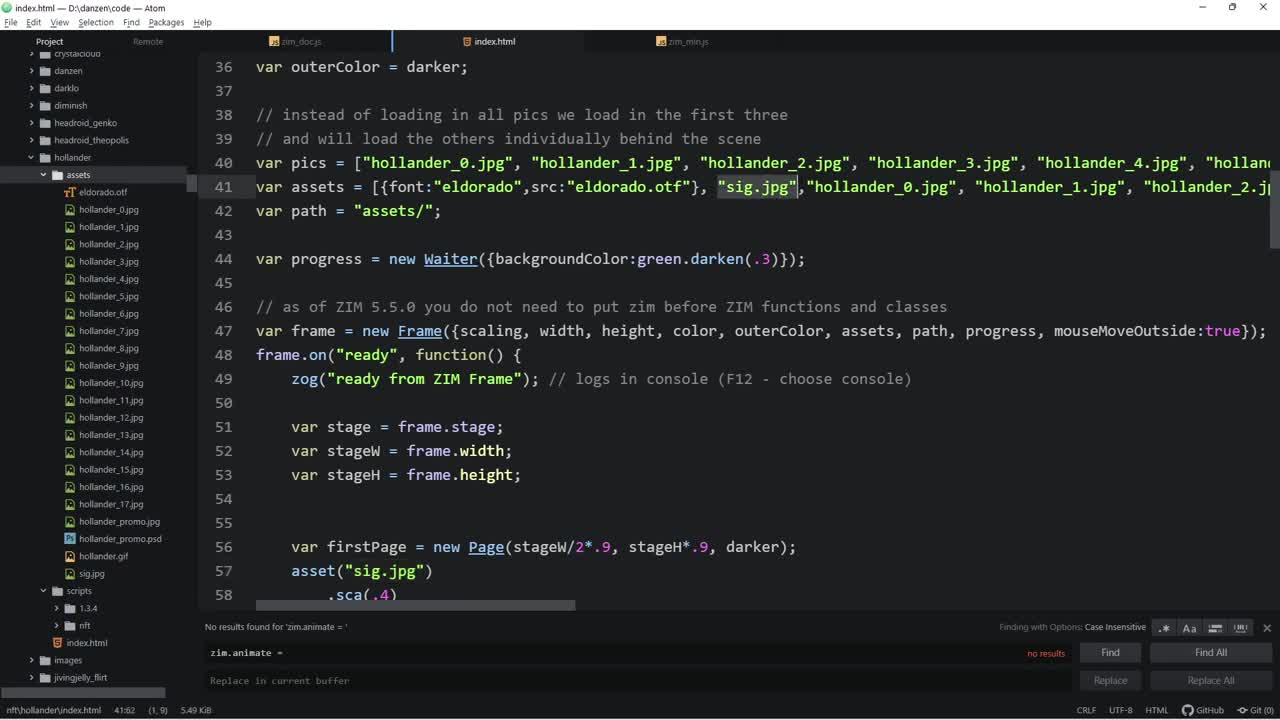Switch to the zim_min.js tab
The width and height of the screenshot is (1280, 720).
(x=682, y=42)
